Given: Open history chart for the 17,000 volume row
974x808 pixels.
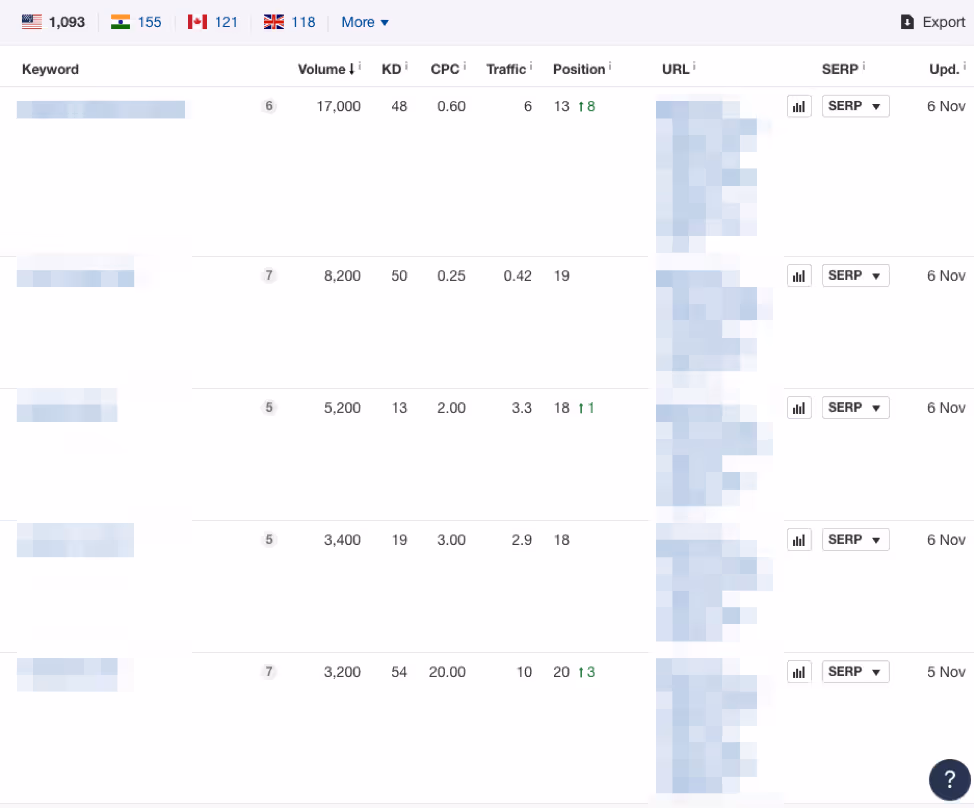Looking at the screenshot, I should [x=799, y=106].
